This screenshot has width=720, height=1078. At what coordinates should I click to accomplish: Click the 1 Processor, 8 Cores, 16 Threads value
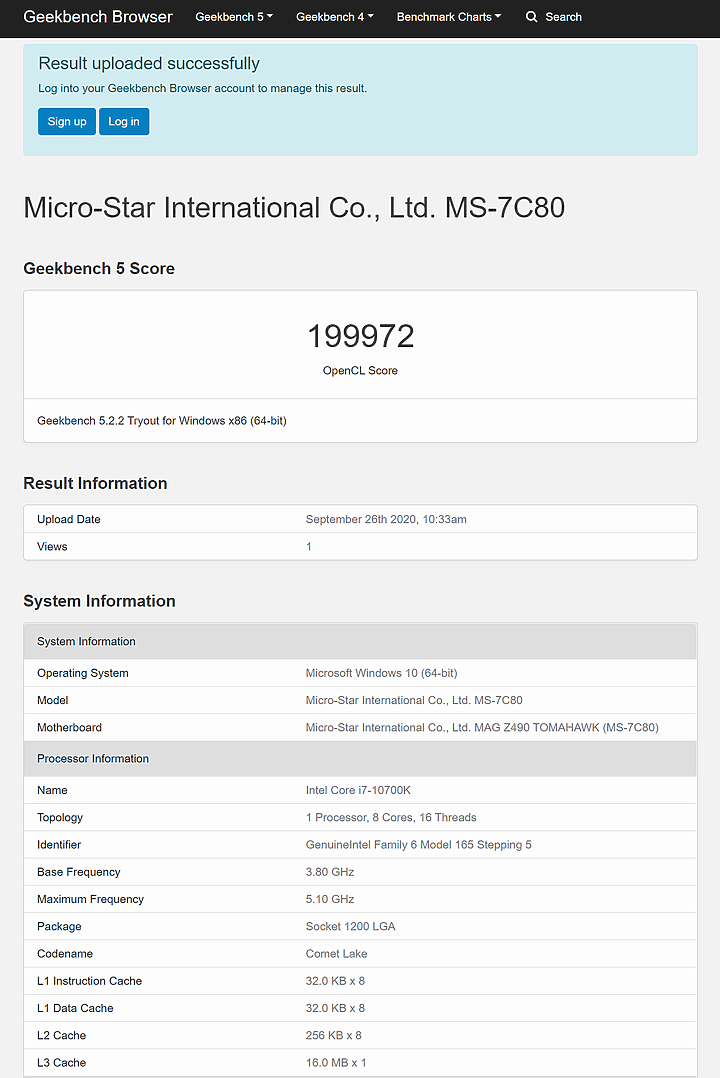(391, 817)
